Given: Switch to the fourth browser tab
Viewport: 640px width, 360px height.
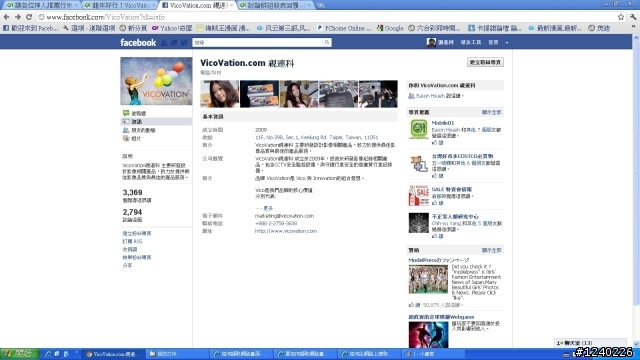Looking at the screenshot, I should click(x=276, y=5).
